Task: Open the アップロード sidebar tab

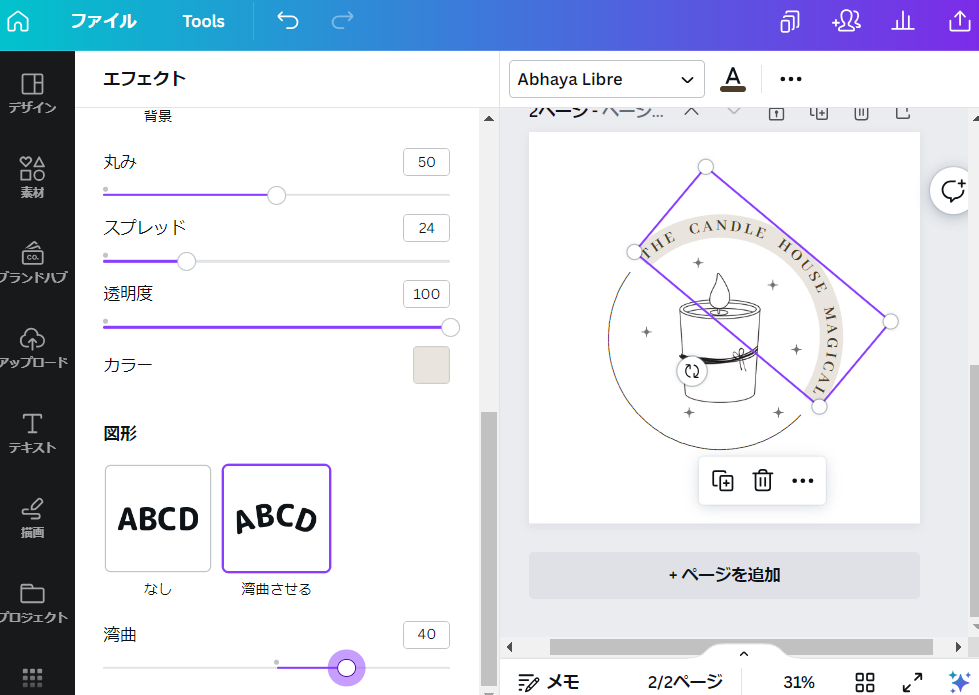Action: 32,347
